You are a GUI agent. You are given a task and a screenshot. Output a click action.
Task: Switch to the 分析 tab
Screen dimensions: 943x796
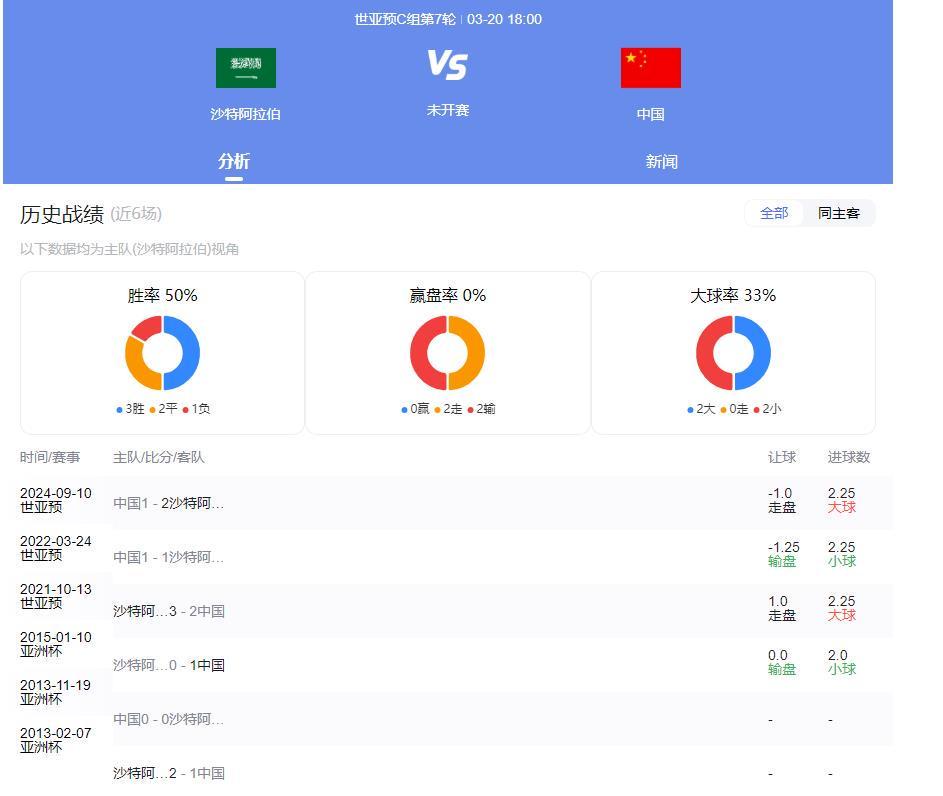coord(233,161)
